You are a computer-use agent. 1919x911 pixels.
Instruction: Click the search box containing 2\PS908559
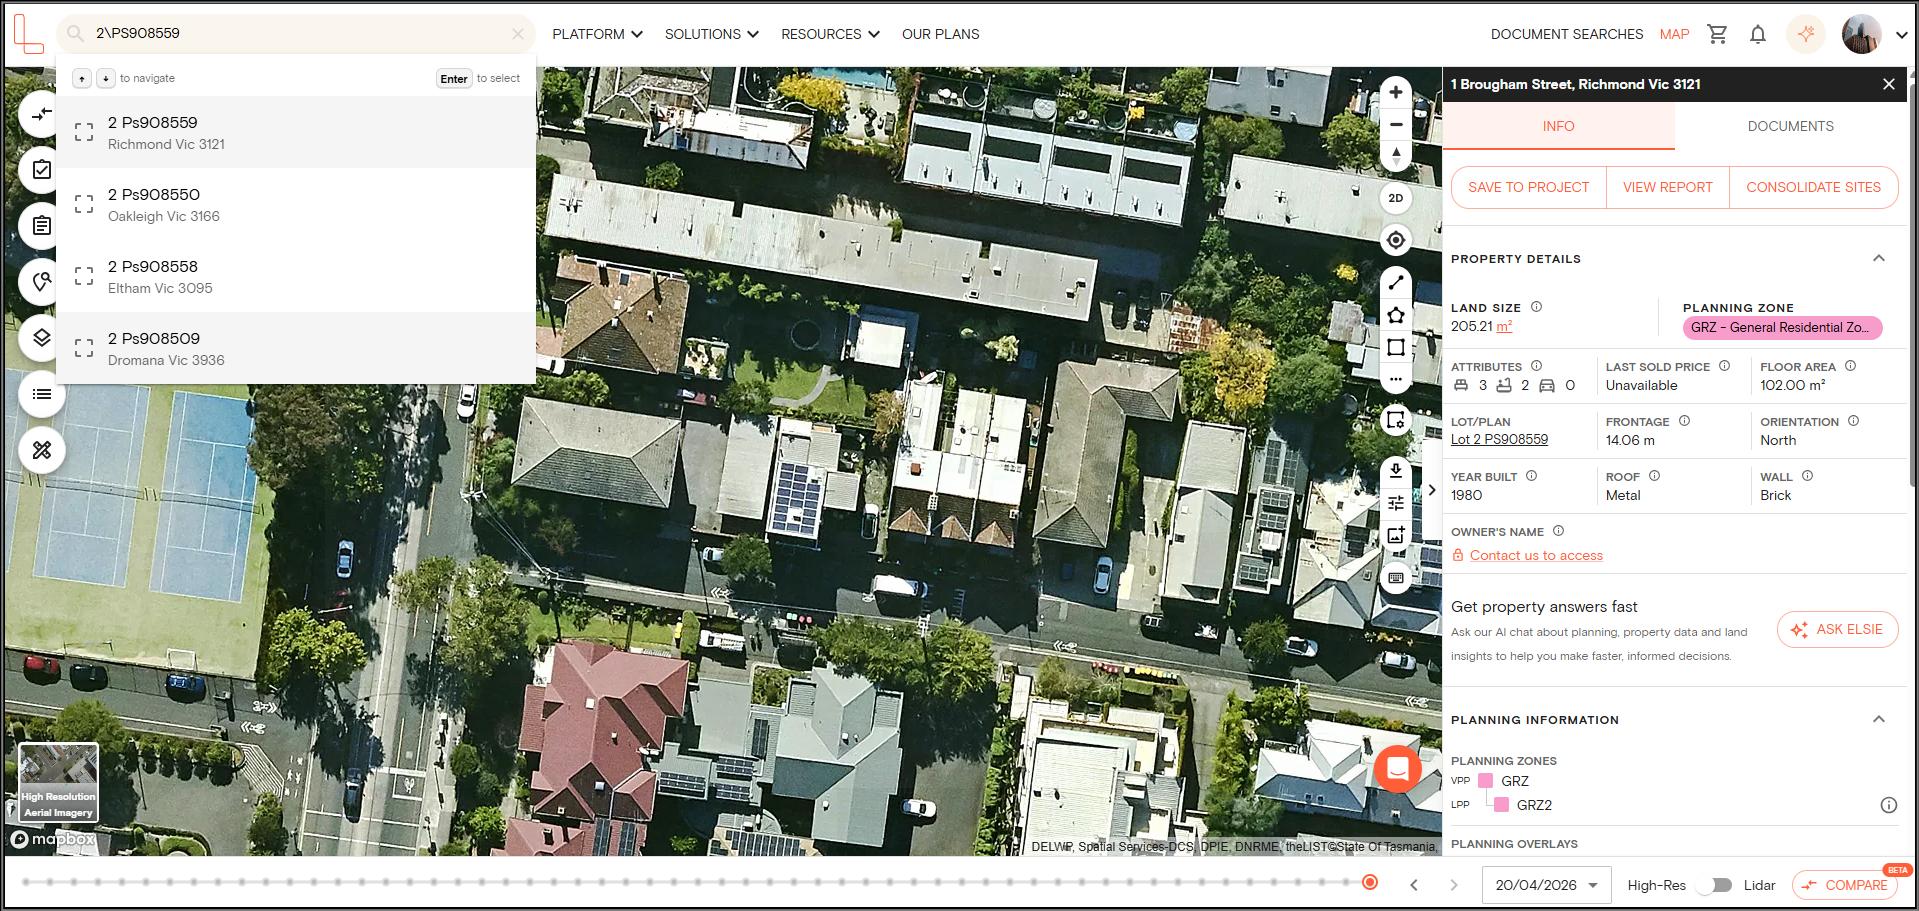(x=296, y=33)
